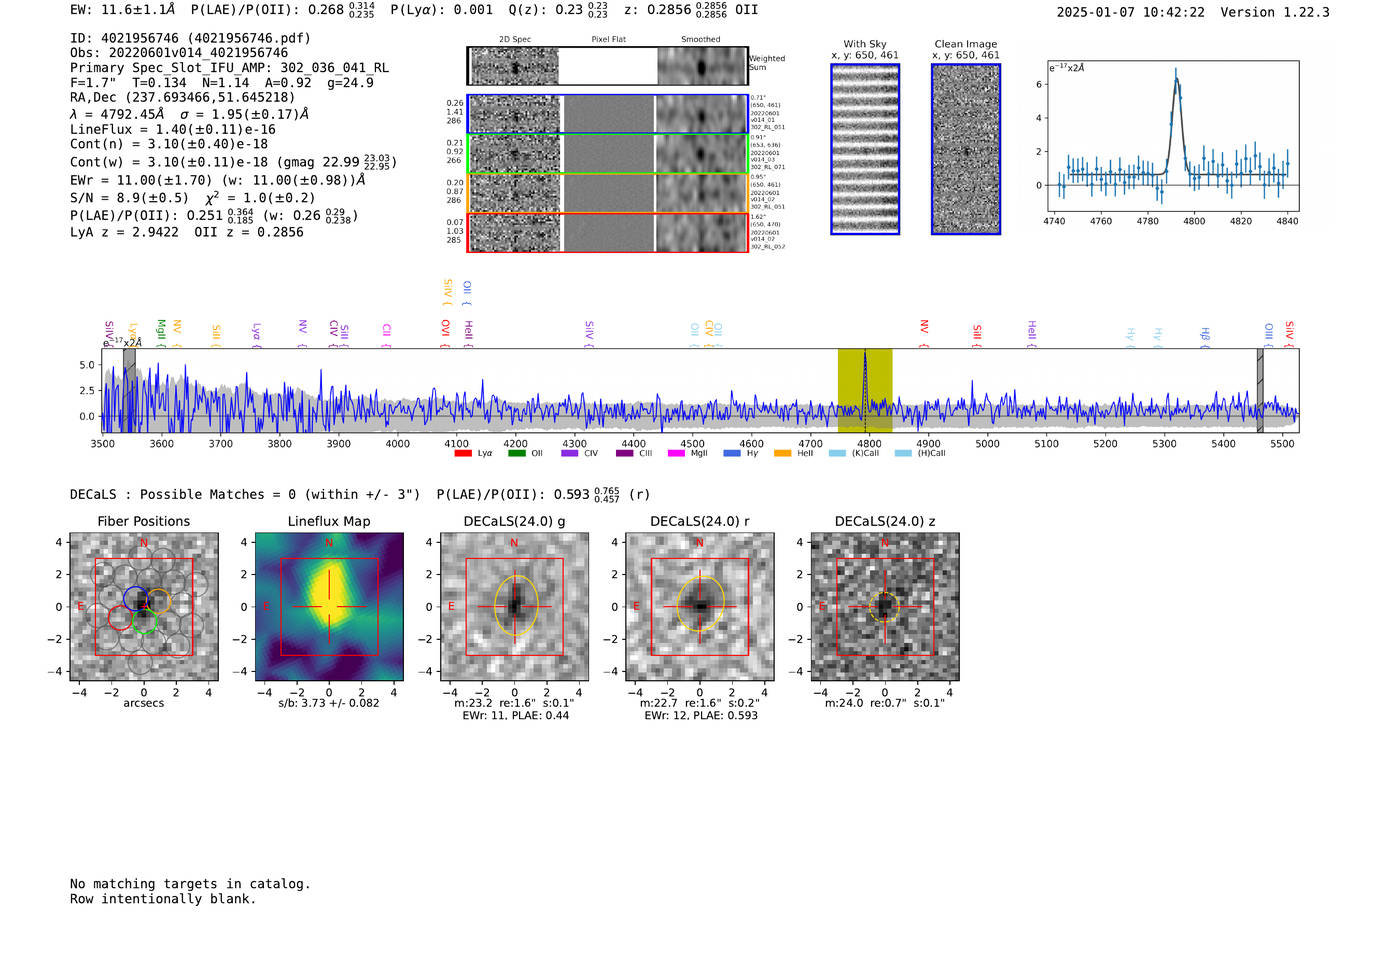This screenshot has width=1400, height=953.
Task: Click the 'm:24.0 re:0.7" s:0.1"' caption
Action: [x=885, y=703]
